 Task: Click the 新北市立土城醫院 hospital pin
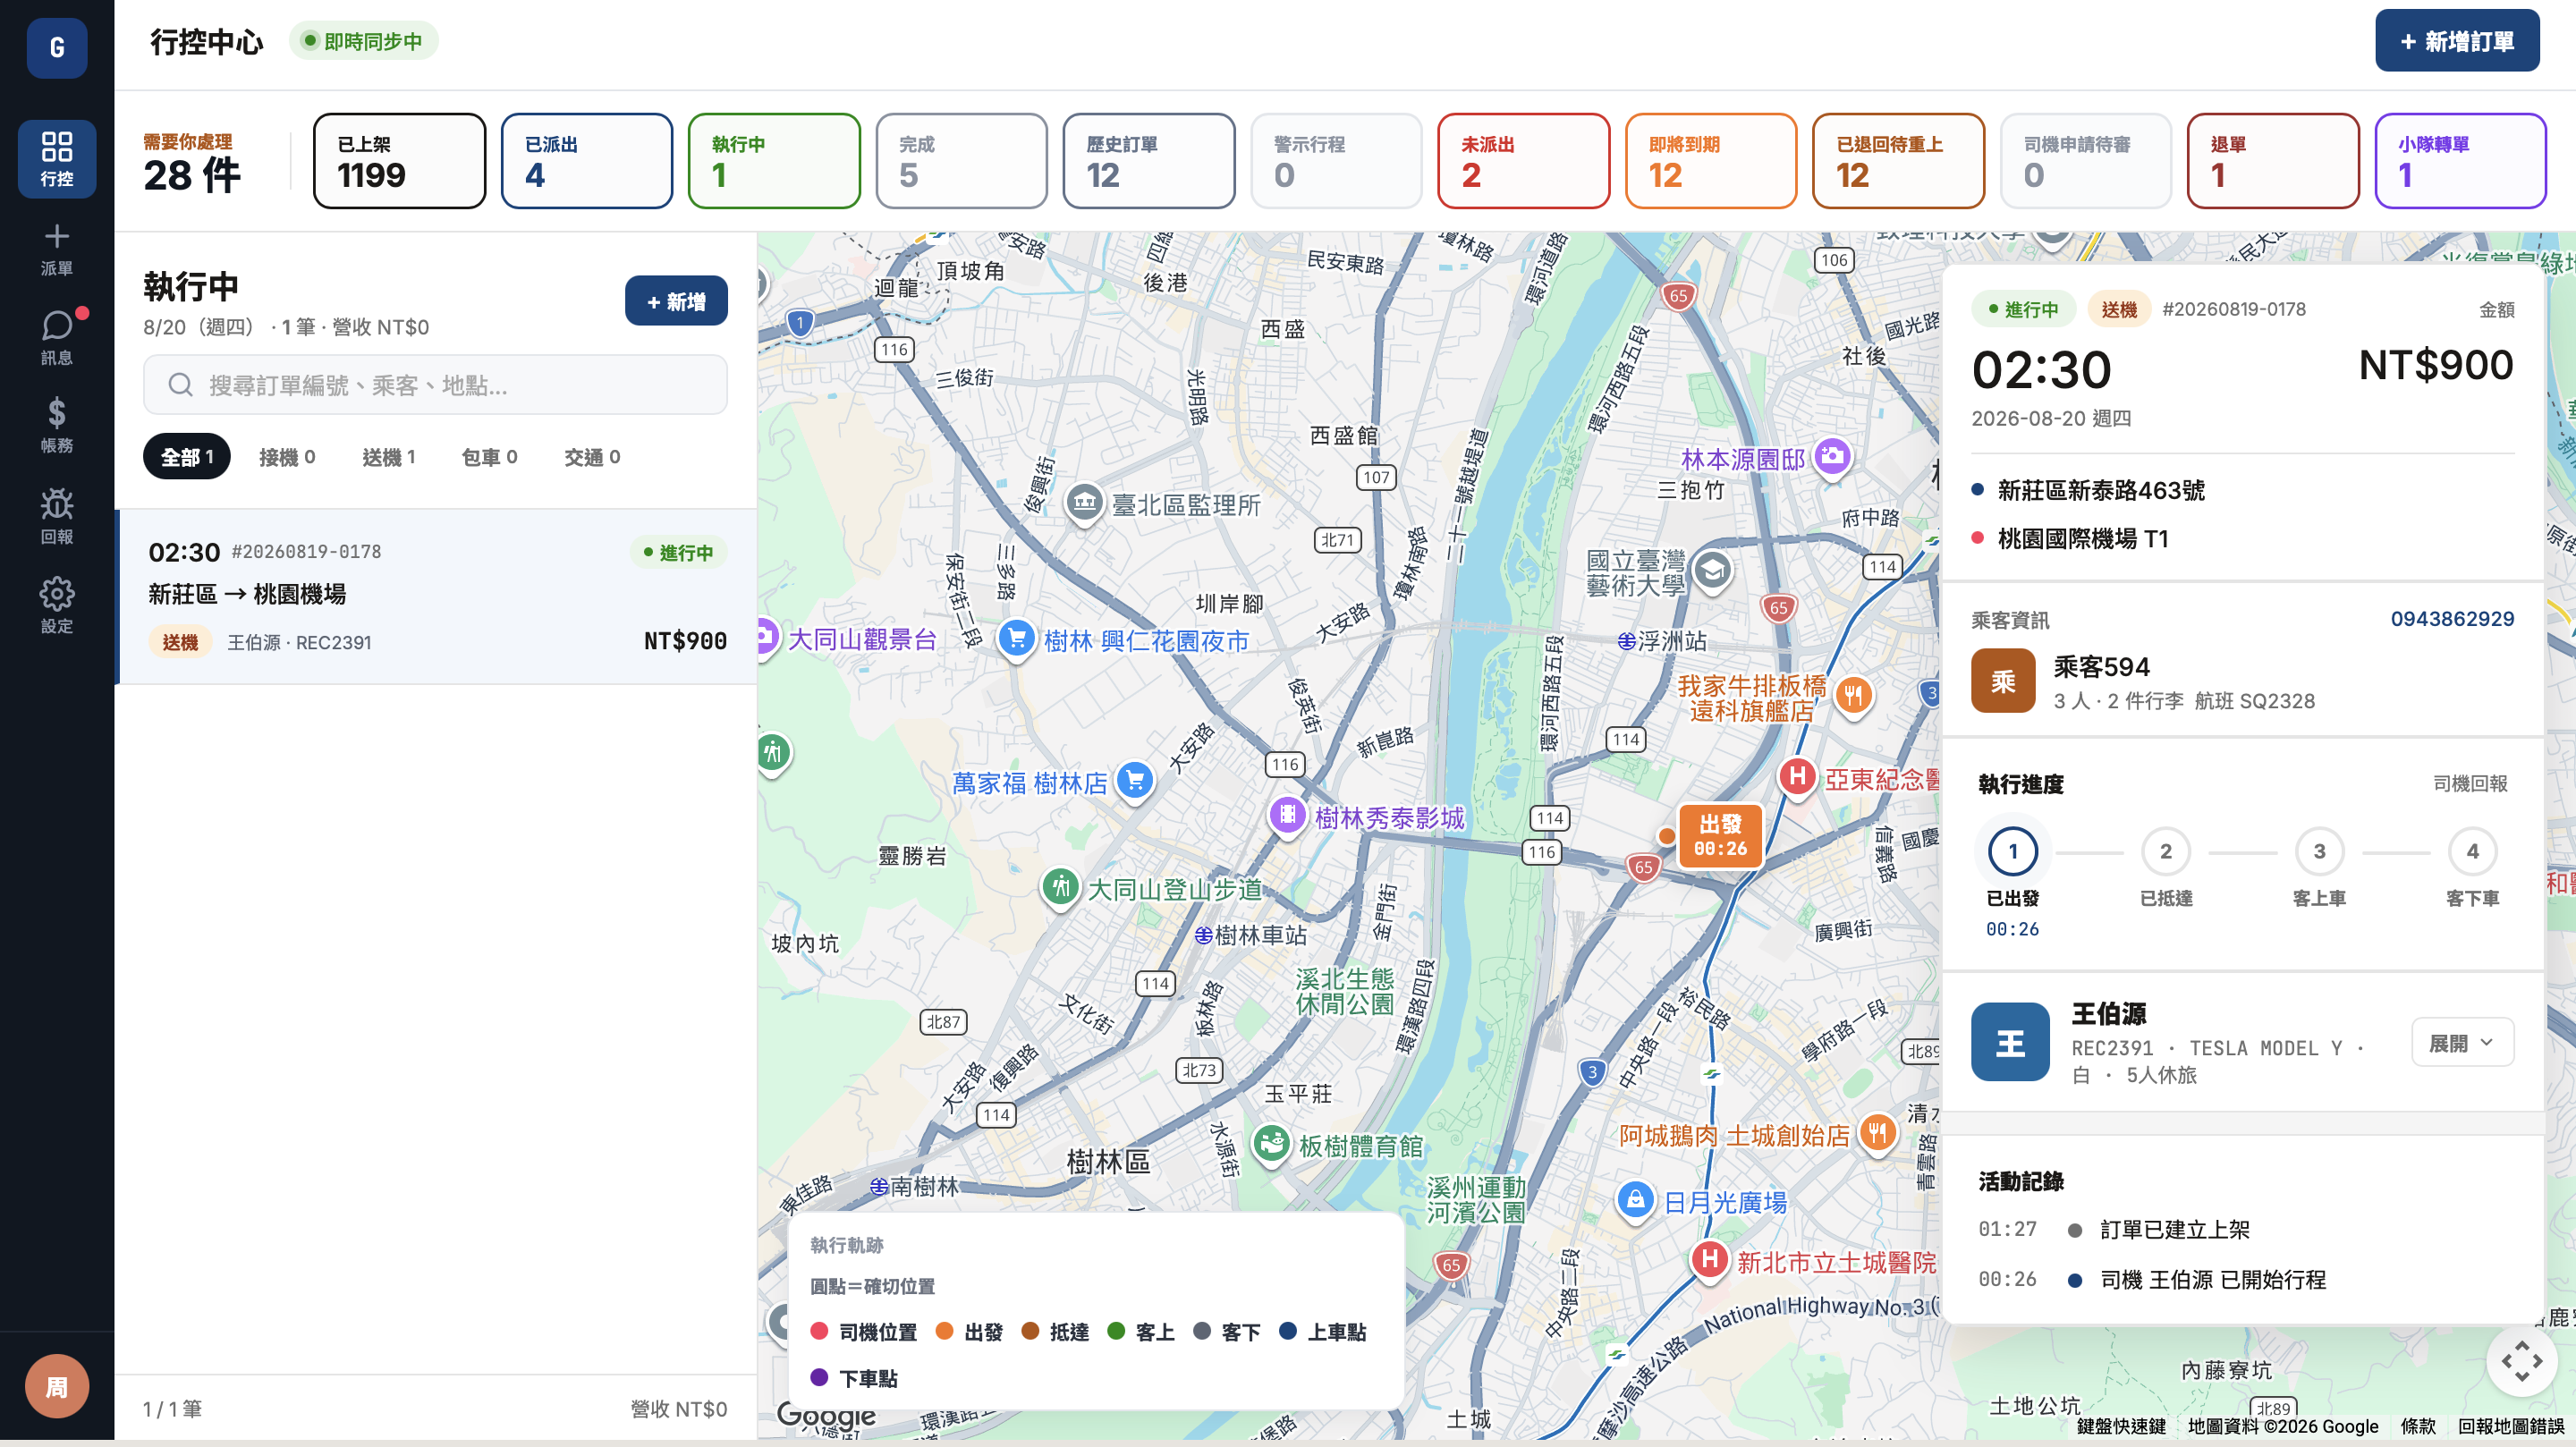pyautogui.click(x=1710, y=1259)
